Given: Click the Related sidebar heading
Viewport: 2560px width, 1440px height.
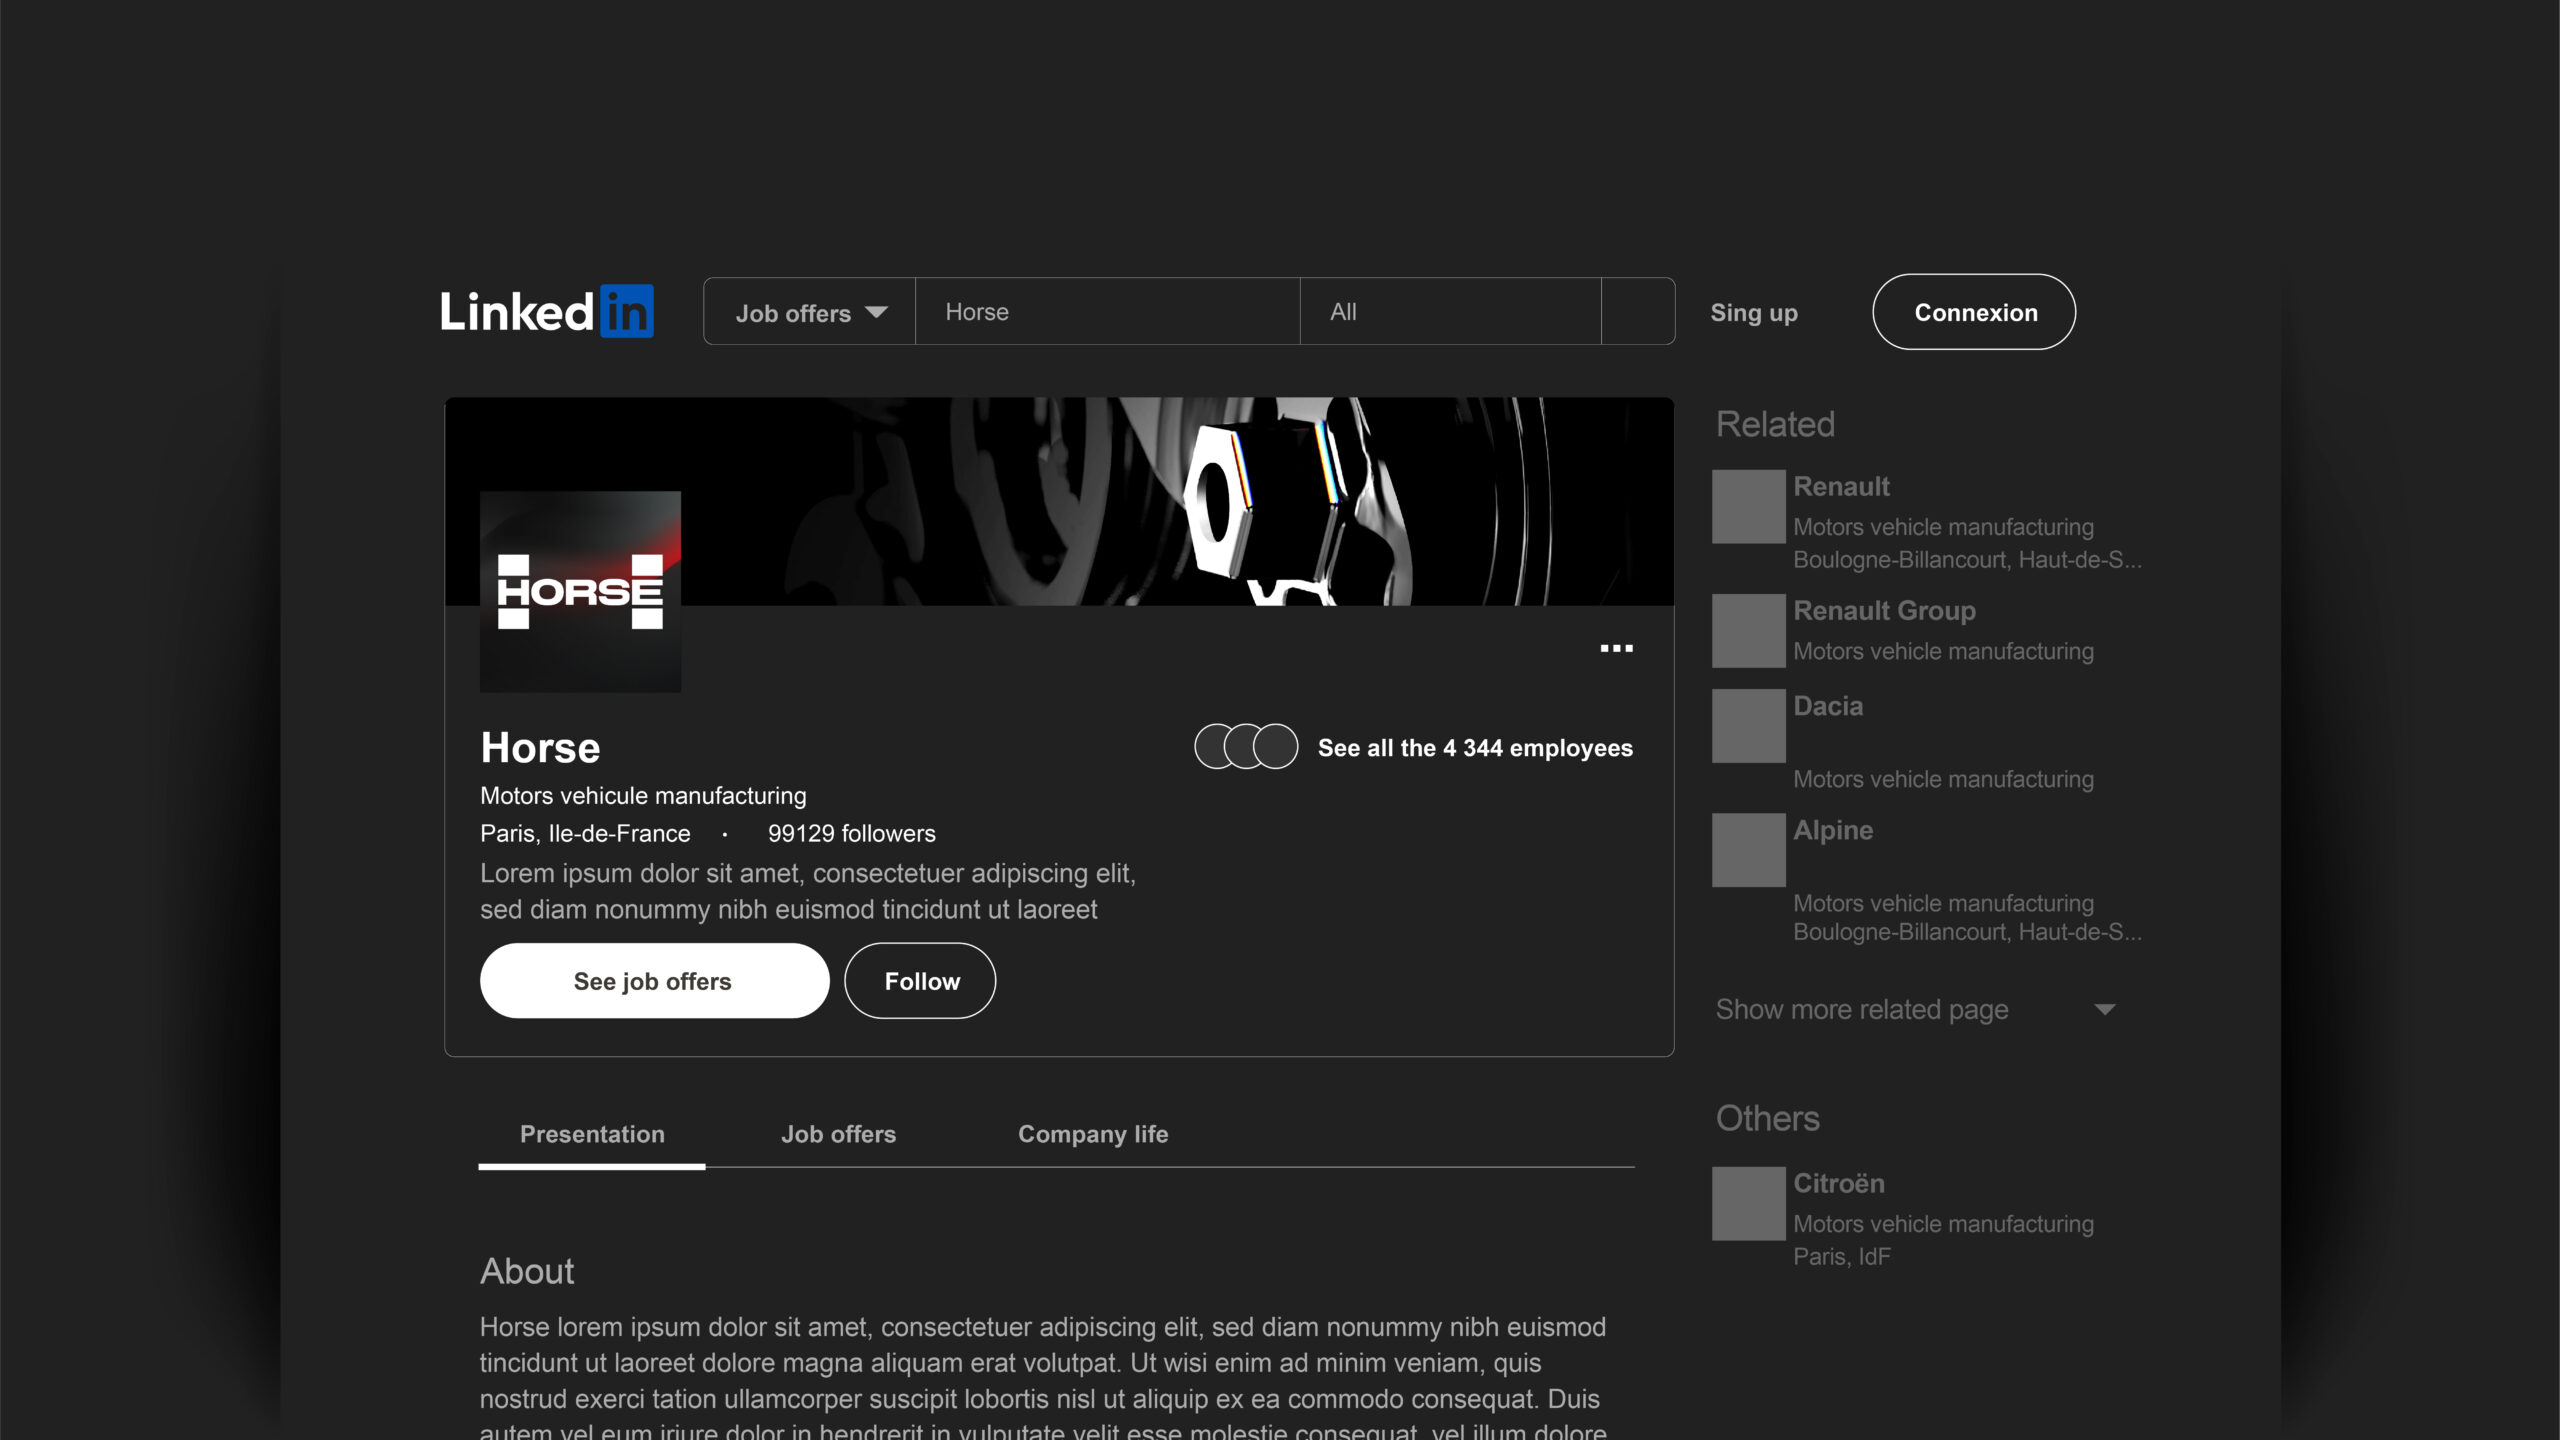Looking at the screenshot, I should tap(1775, 424).
